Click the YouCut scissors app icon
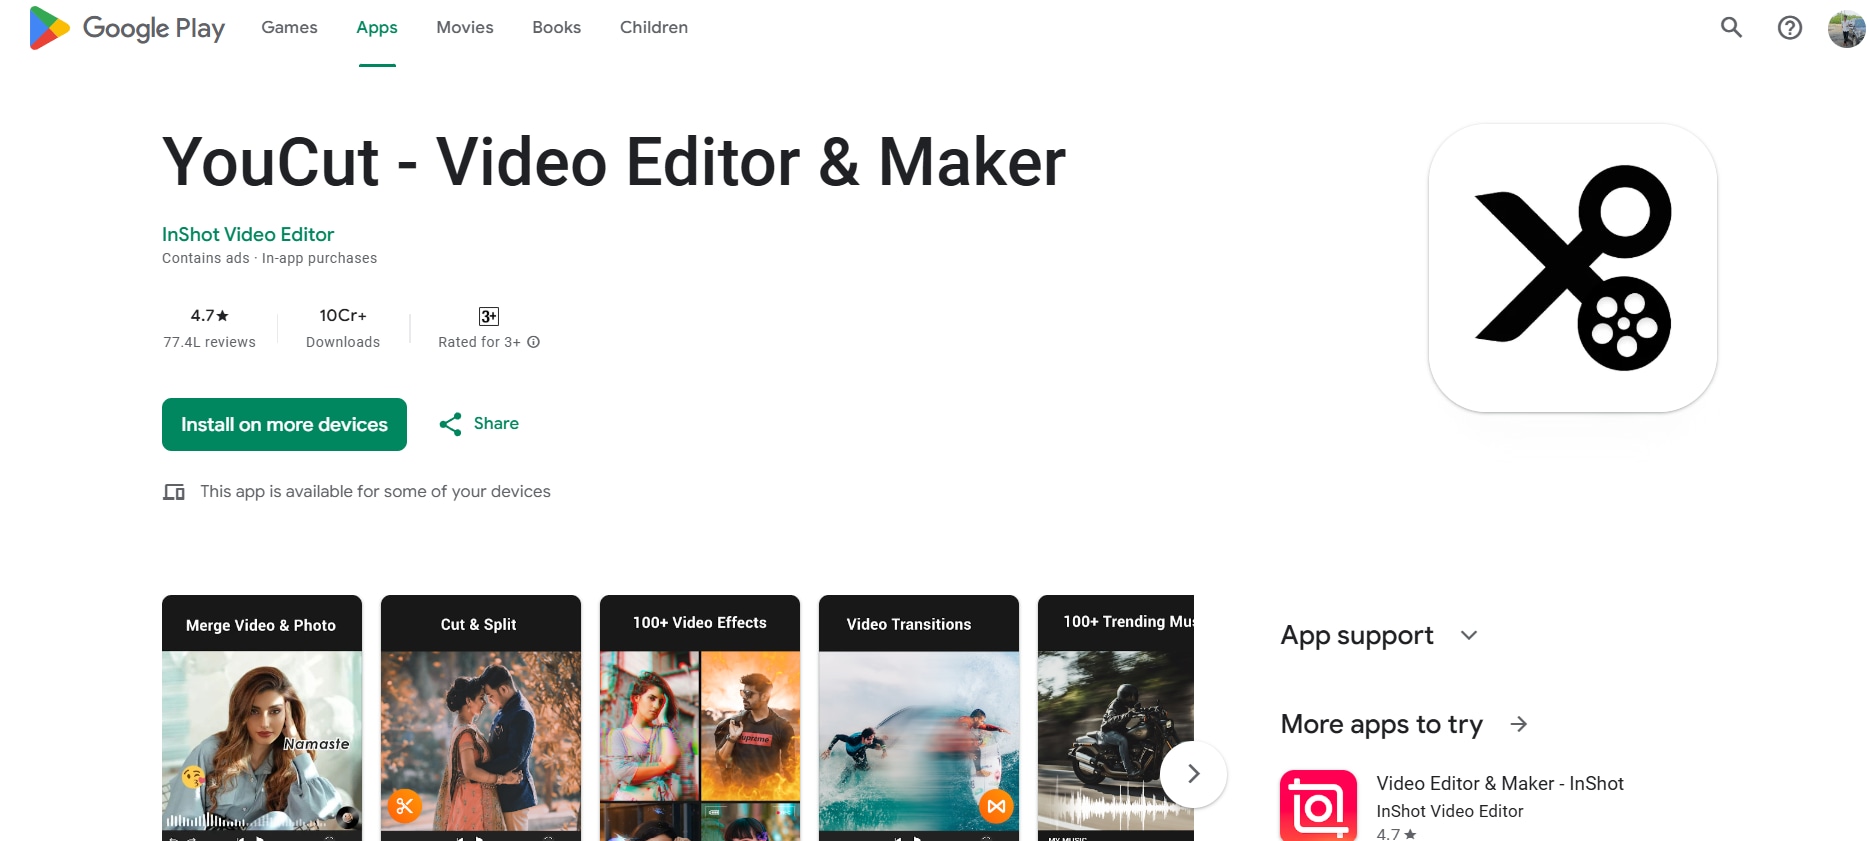Image resolution: width=1867 pixels, height=841 pixels. [x=1573, y=268]
